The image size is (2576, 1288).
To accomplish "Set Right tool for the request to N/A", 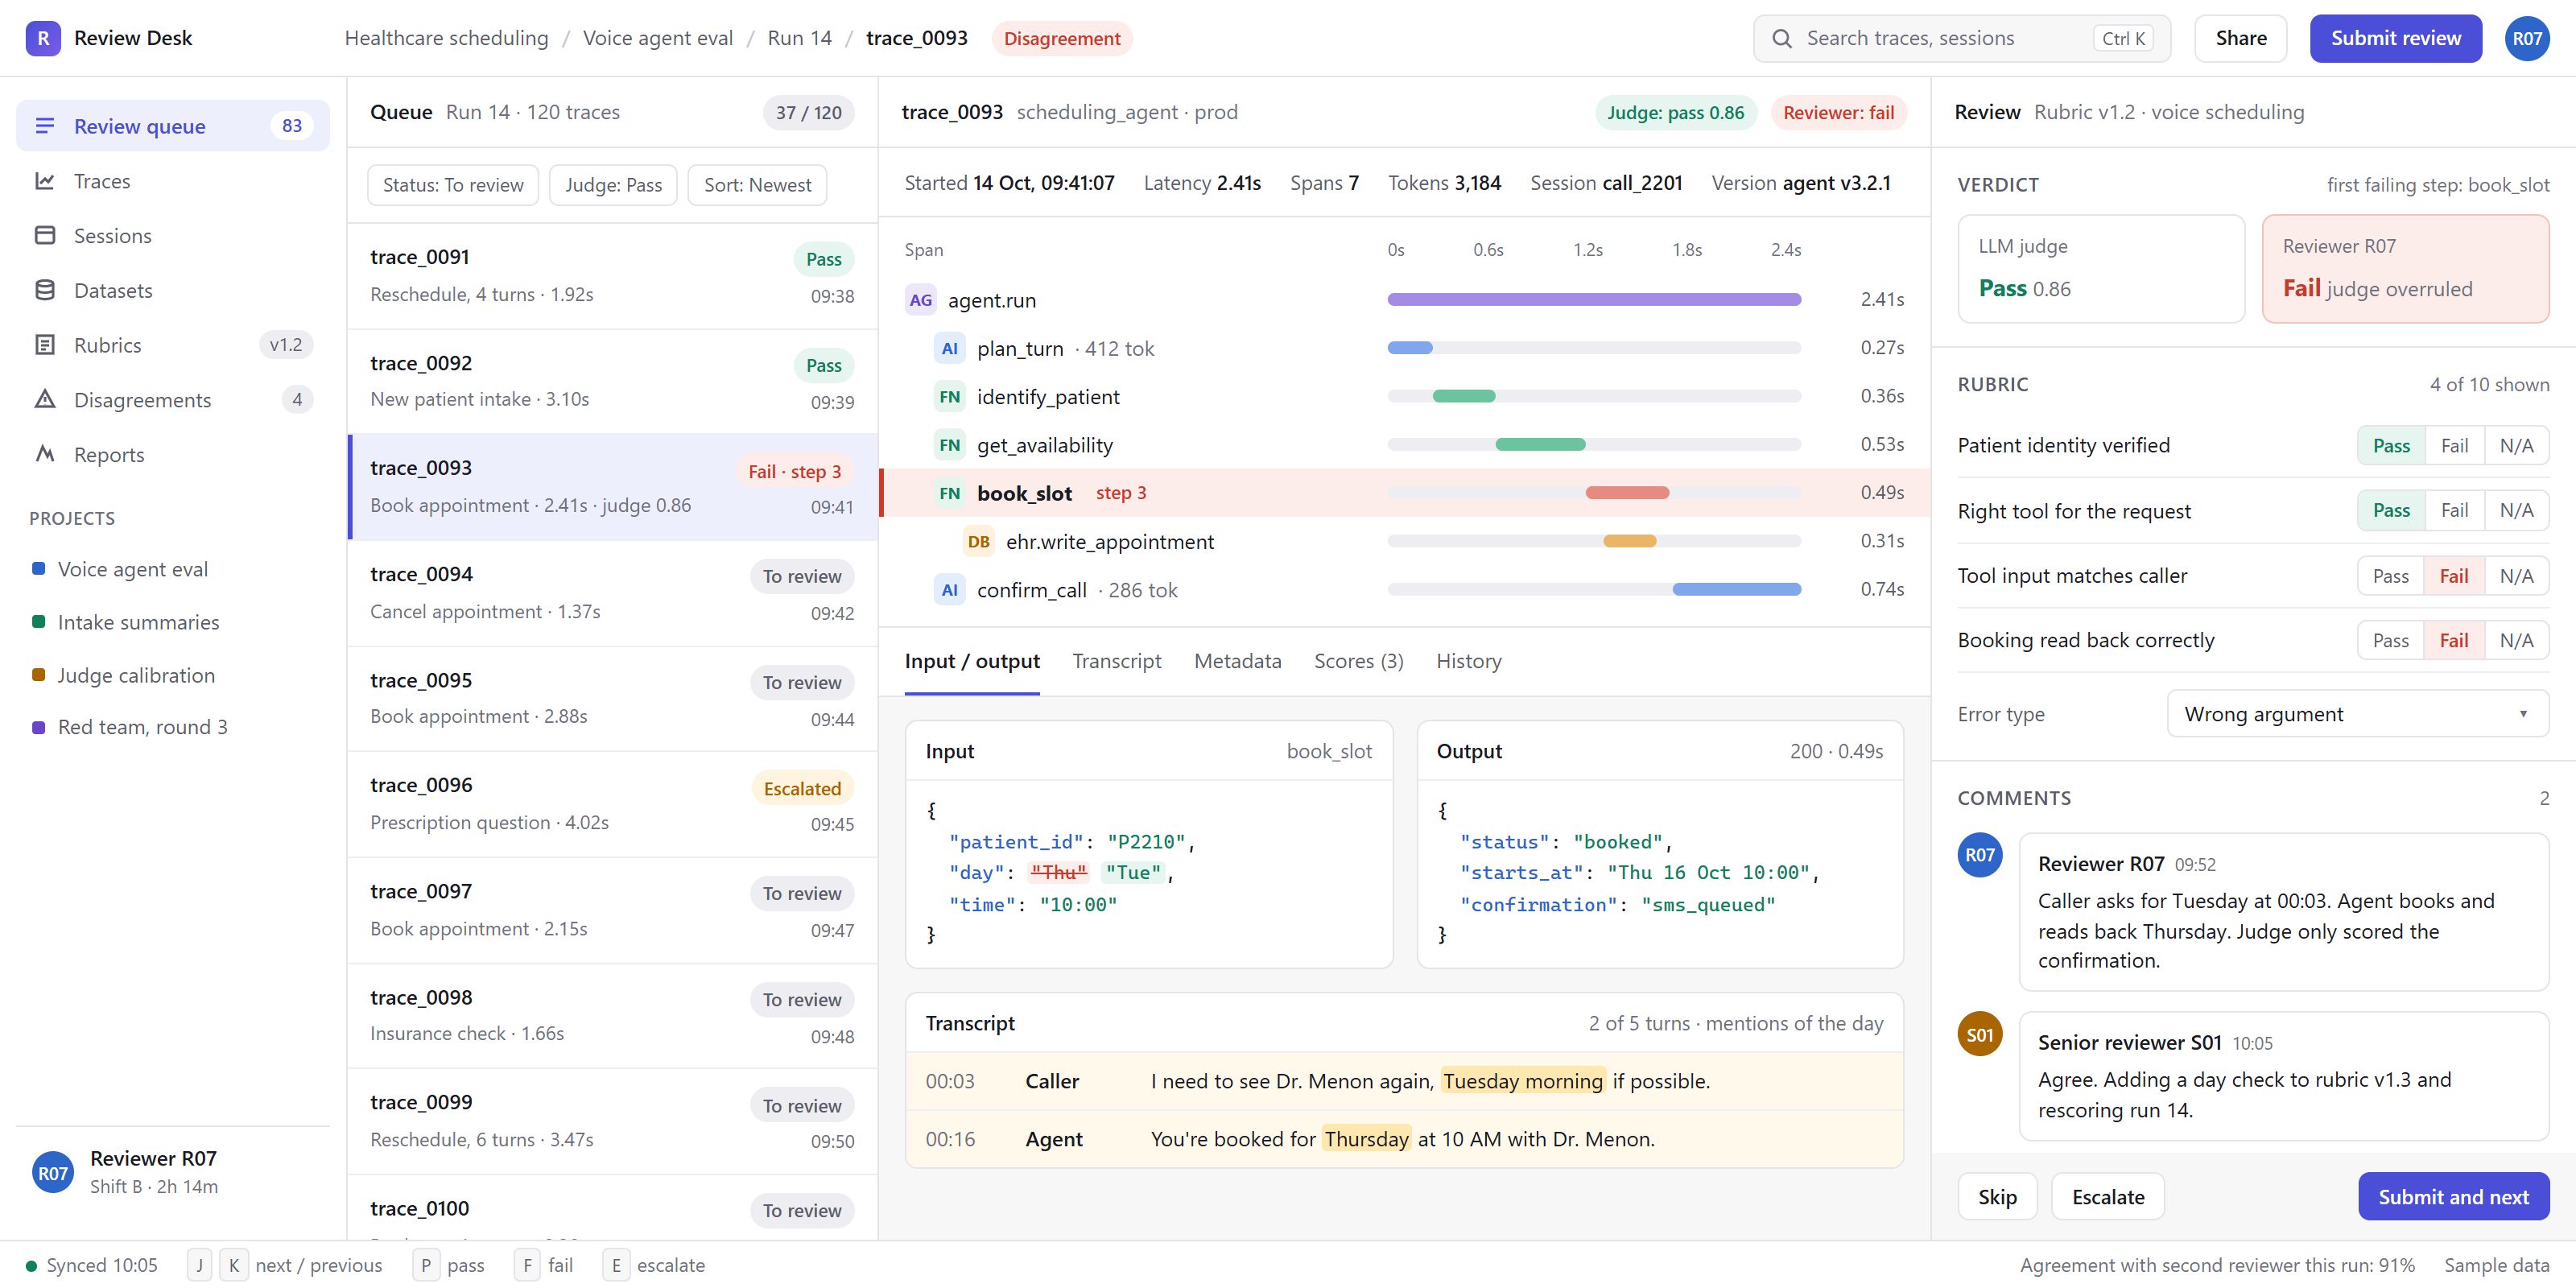I will pos(2516,511).
